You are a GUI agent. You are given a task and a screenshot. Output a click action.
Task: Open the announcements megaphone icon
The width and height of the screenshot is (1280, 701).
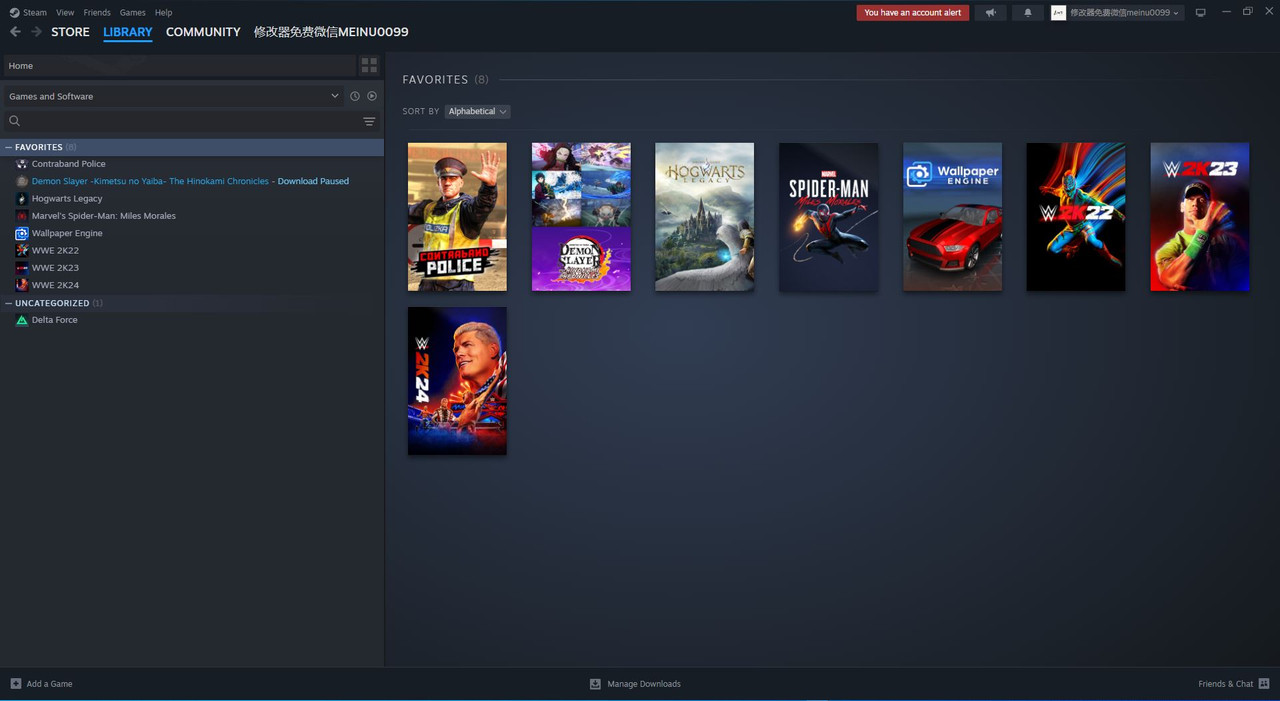[990, 13]
